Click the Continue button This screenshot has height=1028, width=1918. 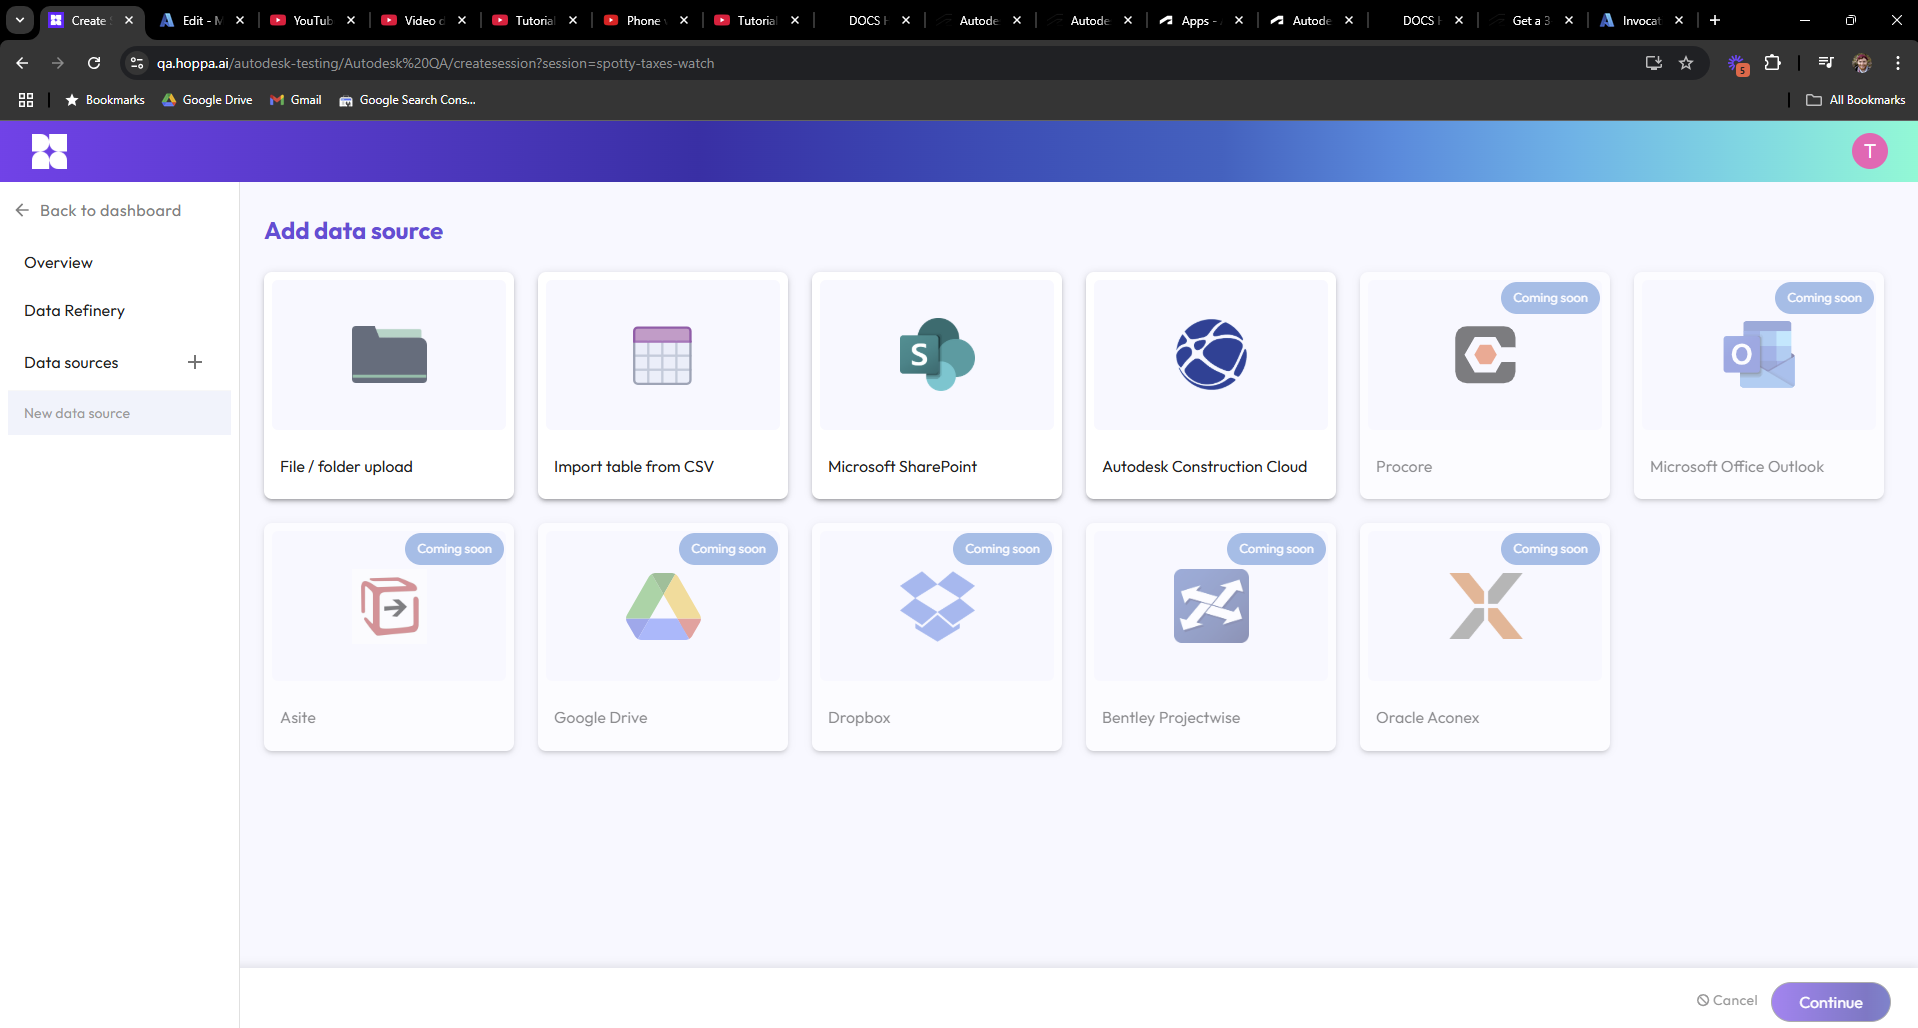(1830, 1002)
